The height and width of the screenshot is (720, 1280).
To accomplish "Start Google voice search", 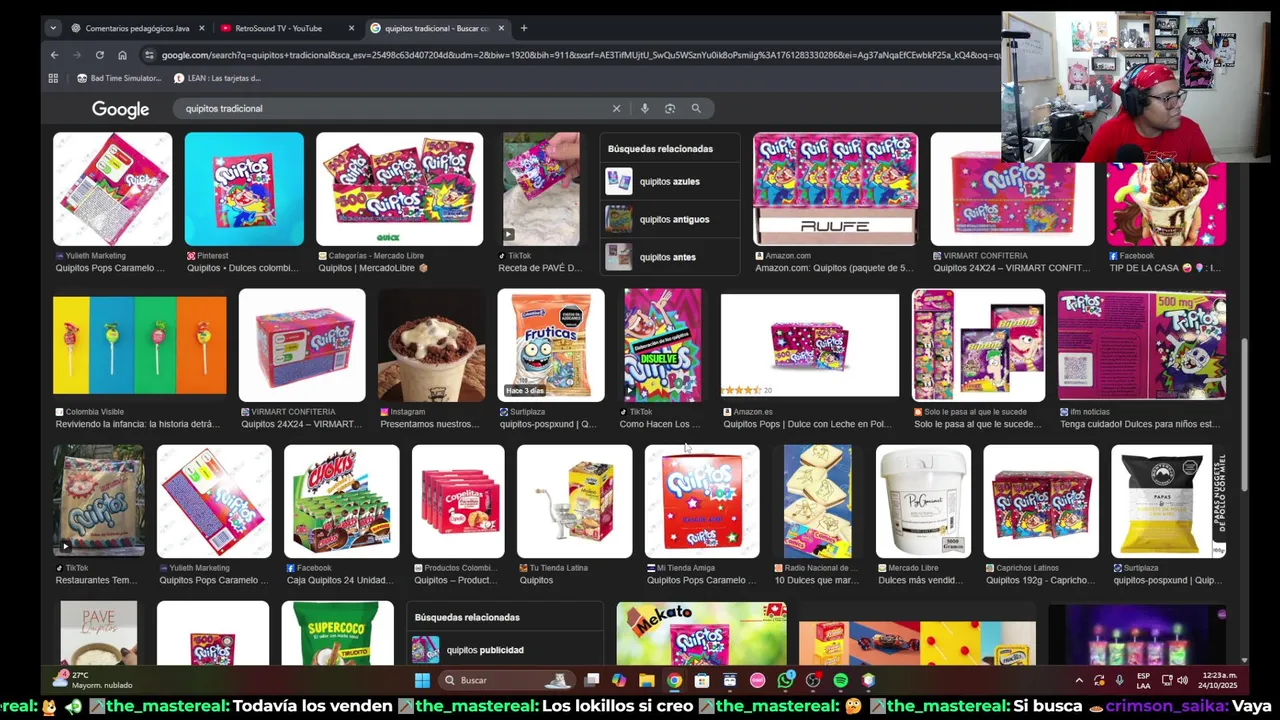I will (x=645, y=108).
